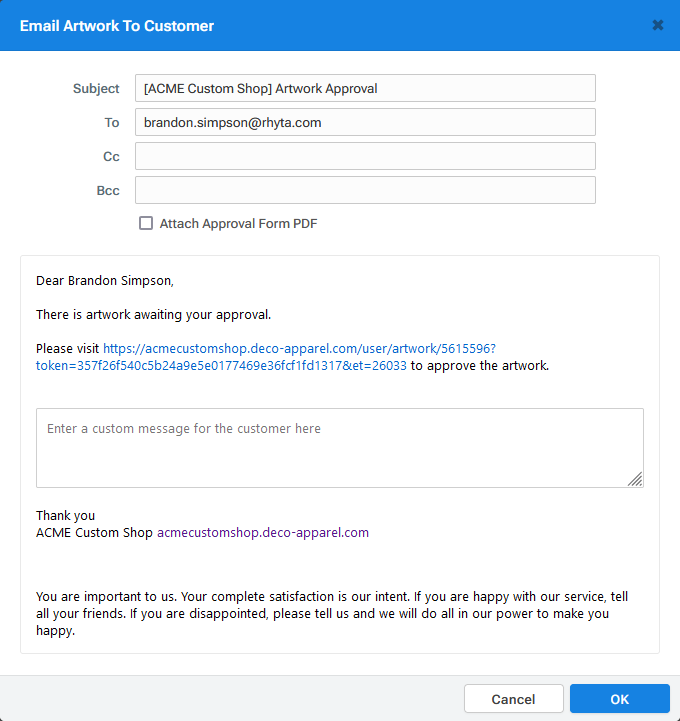Click the custom message text area
Screen dimensions: 680x721
pos(340,448)
